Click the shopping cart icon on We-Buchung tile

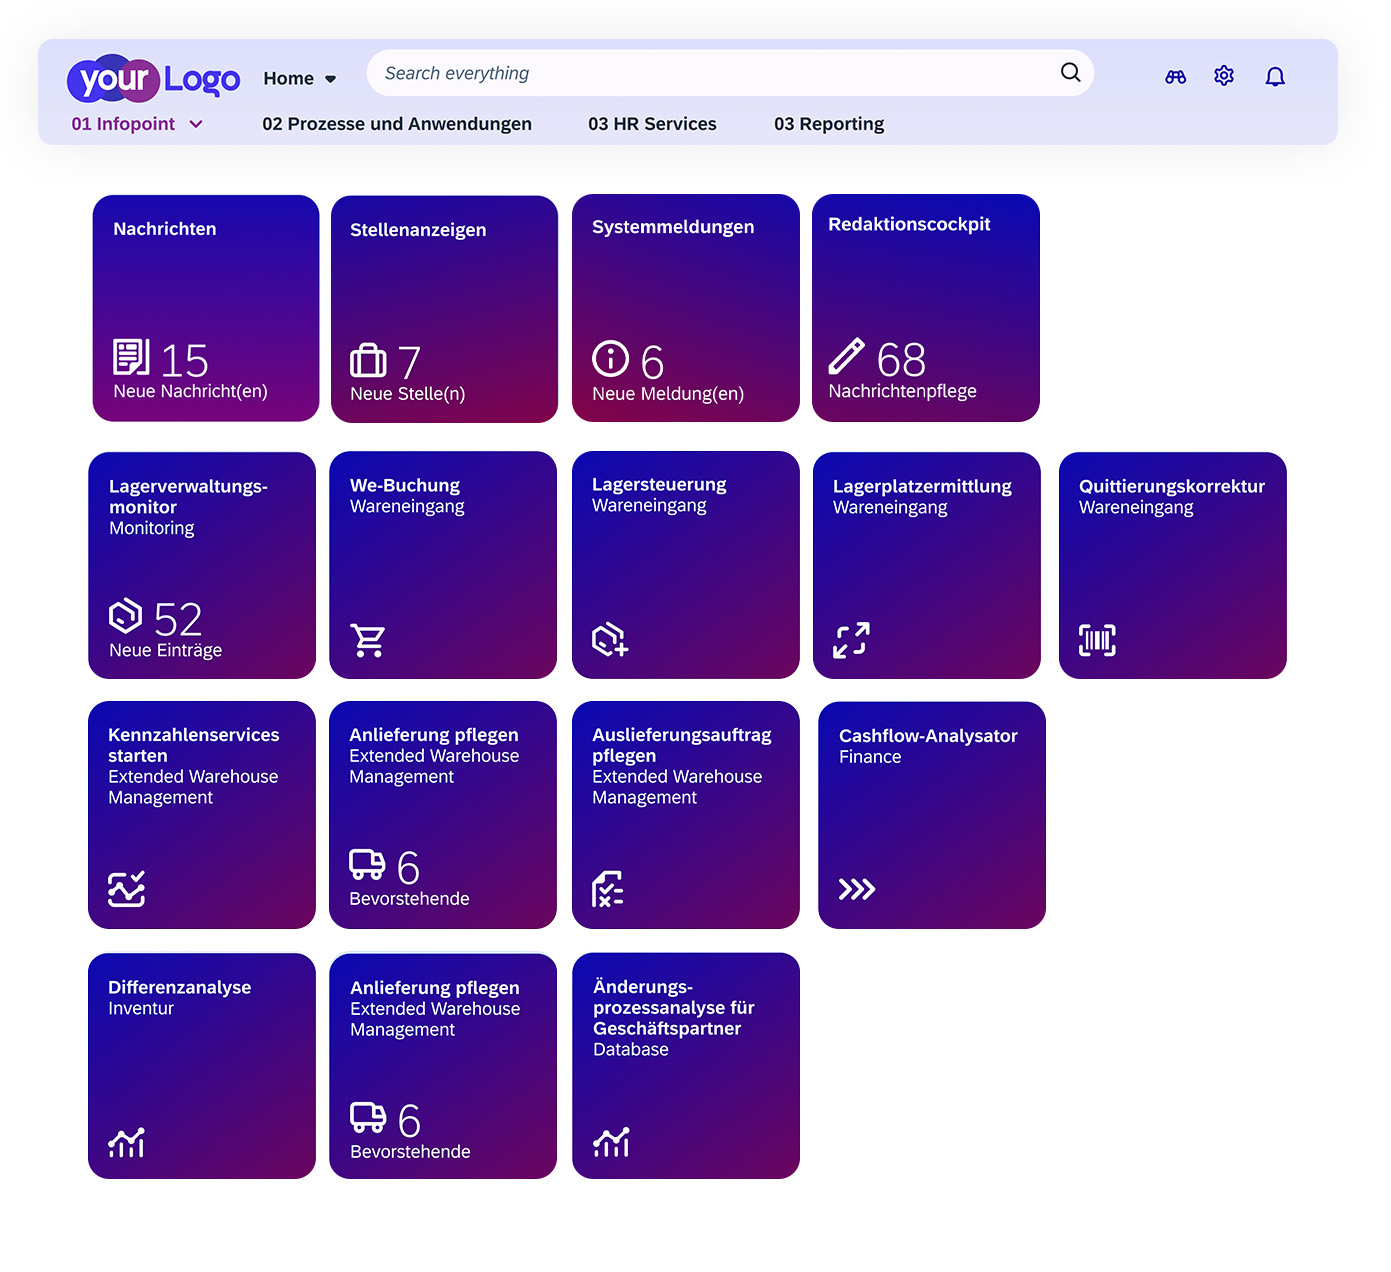[x=370, y=639]
